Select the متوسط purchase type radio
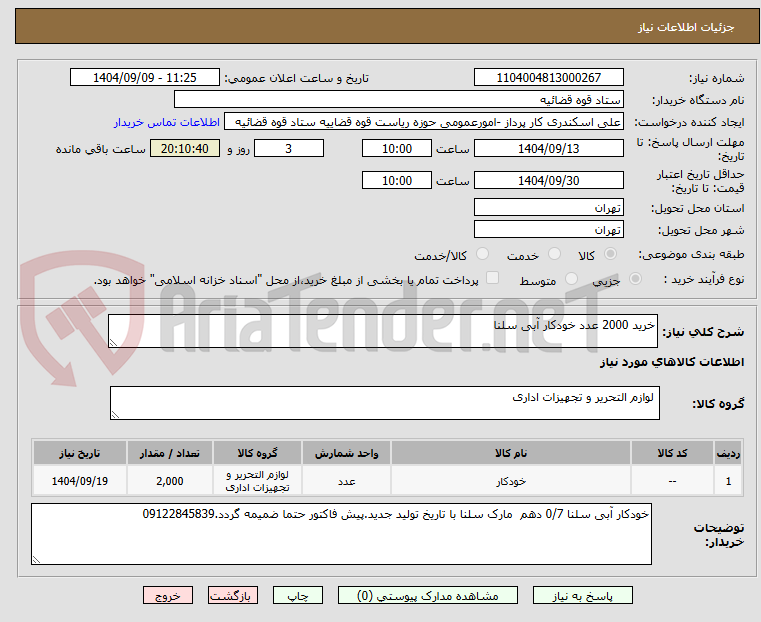The height and width of the screenshot is (622, 761). 571,278
